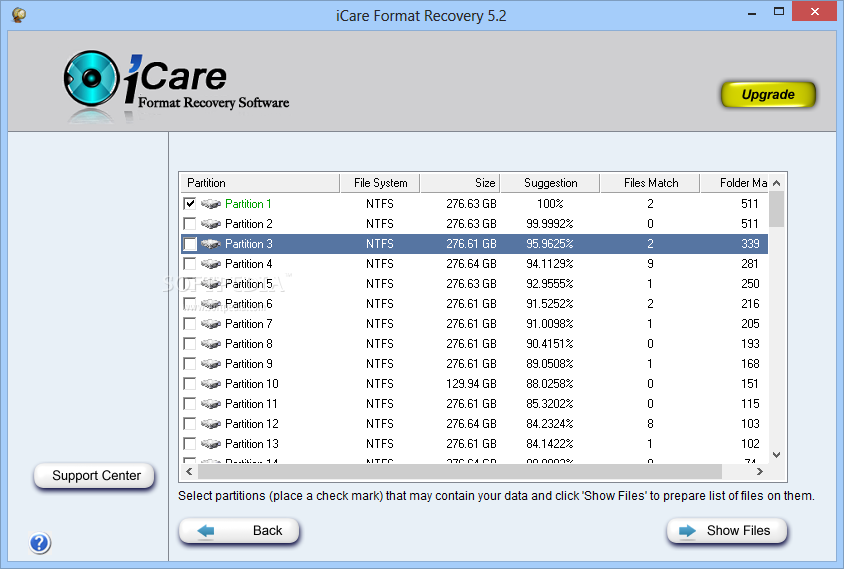Select the Partition 11 row name
844x569 pixels.
pos(251,404)
